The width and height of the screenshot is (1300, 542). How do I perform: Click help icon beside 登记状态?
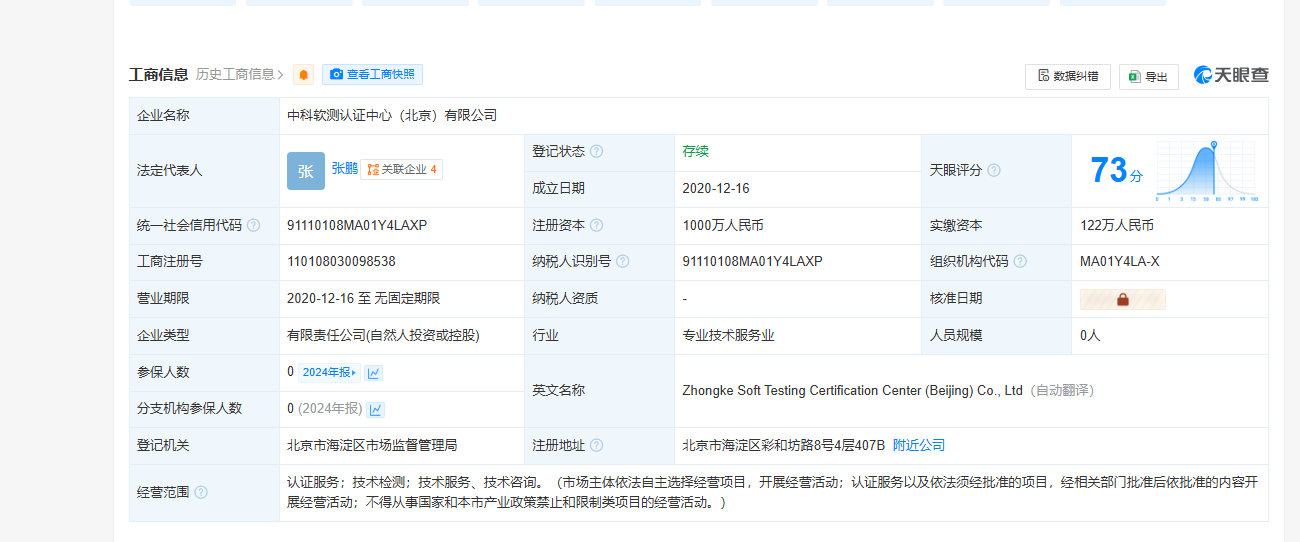click(x=596, y=152)
